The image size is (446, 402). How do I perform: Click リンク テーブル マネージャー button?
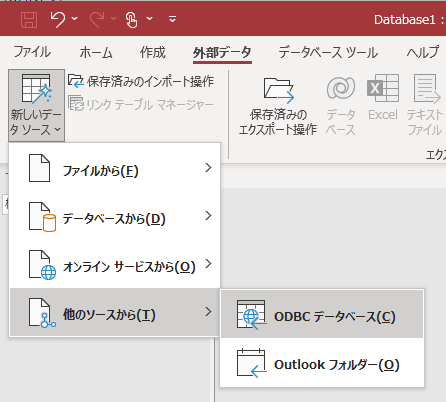(141, 104)
